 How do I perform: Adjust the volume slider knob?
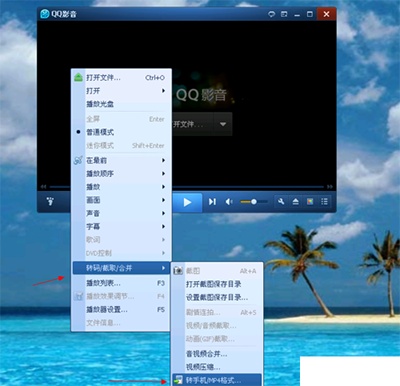pos(254,202)
